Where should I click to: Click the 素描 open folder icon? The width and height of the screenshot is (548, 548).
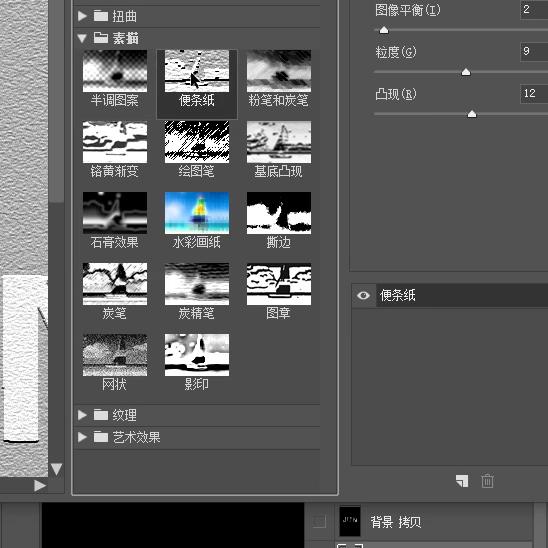tap(101, 38)
